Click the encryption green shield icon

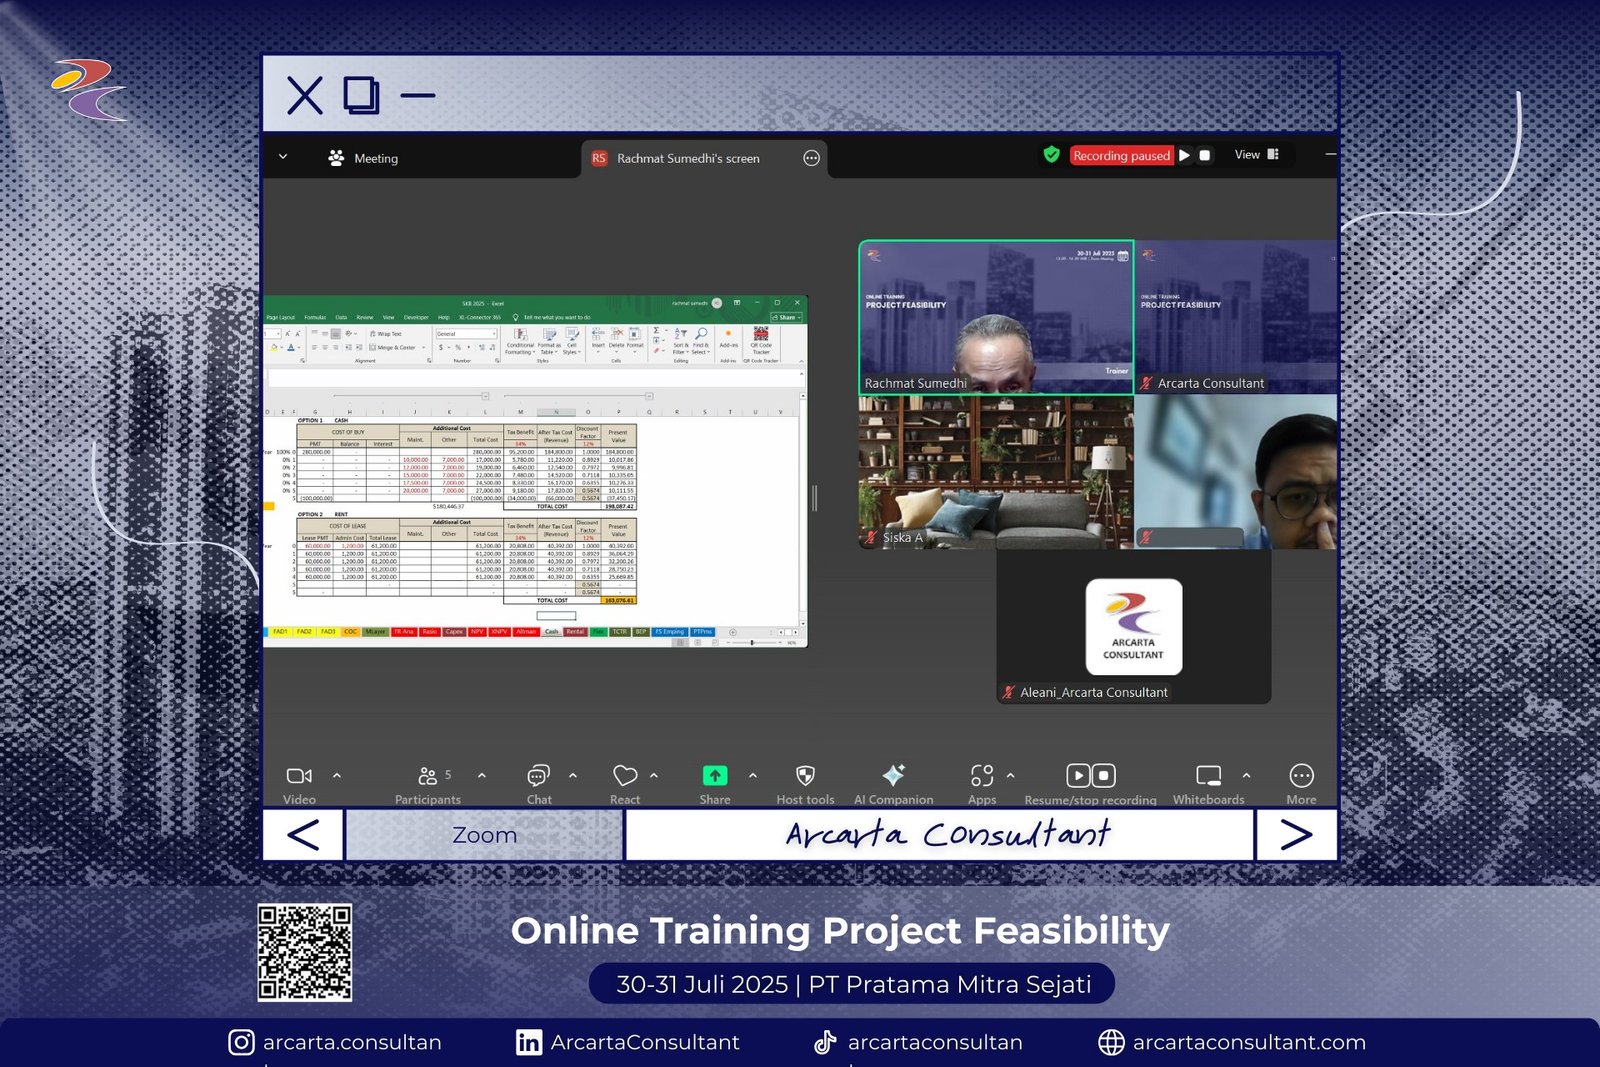(x=1051, y=155)
